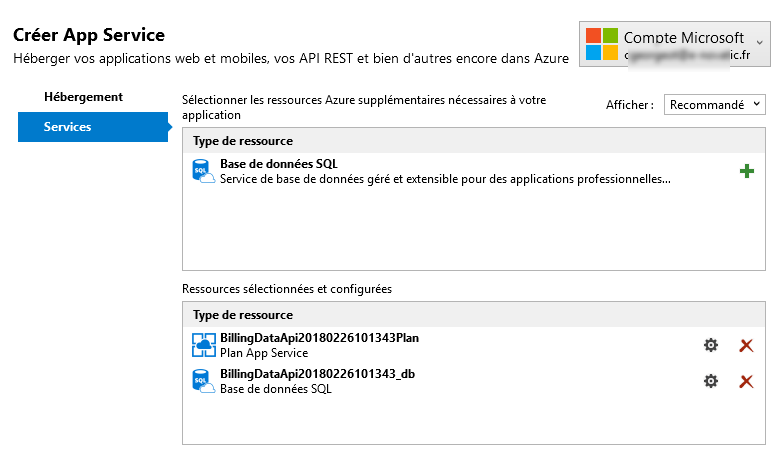Click the SQL database icon in available resources
782x473 pixels.
click(203, 171)
